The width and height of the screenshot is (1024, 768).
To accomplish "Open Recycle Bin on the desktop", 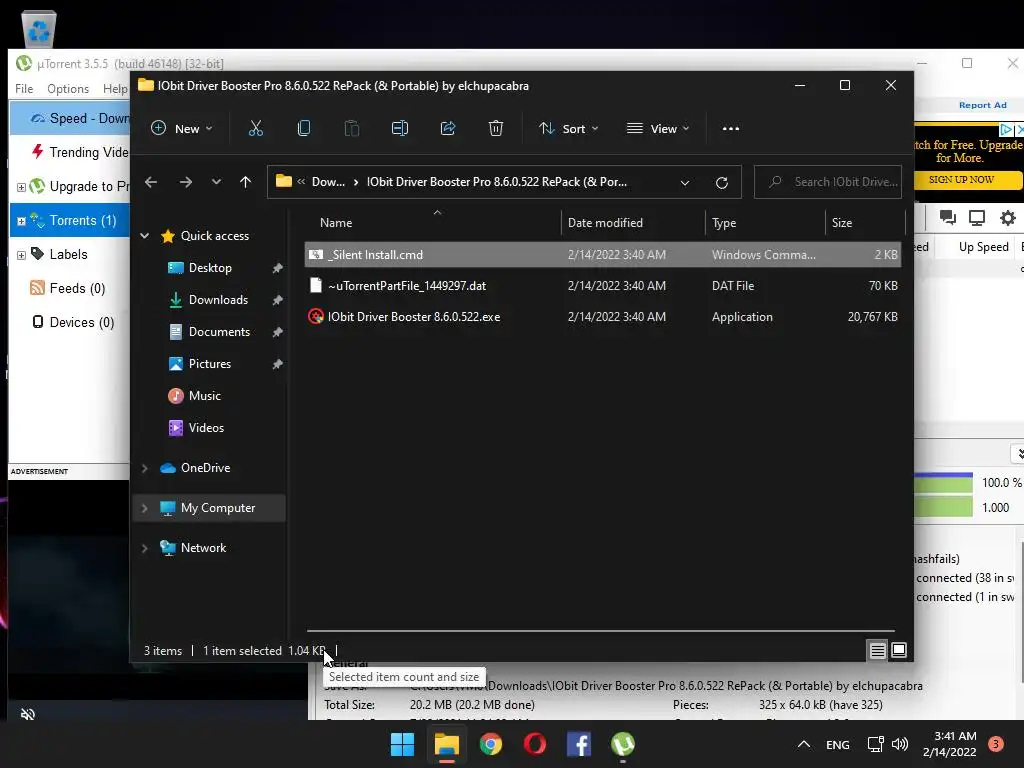I will pos(39,29).
